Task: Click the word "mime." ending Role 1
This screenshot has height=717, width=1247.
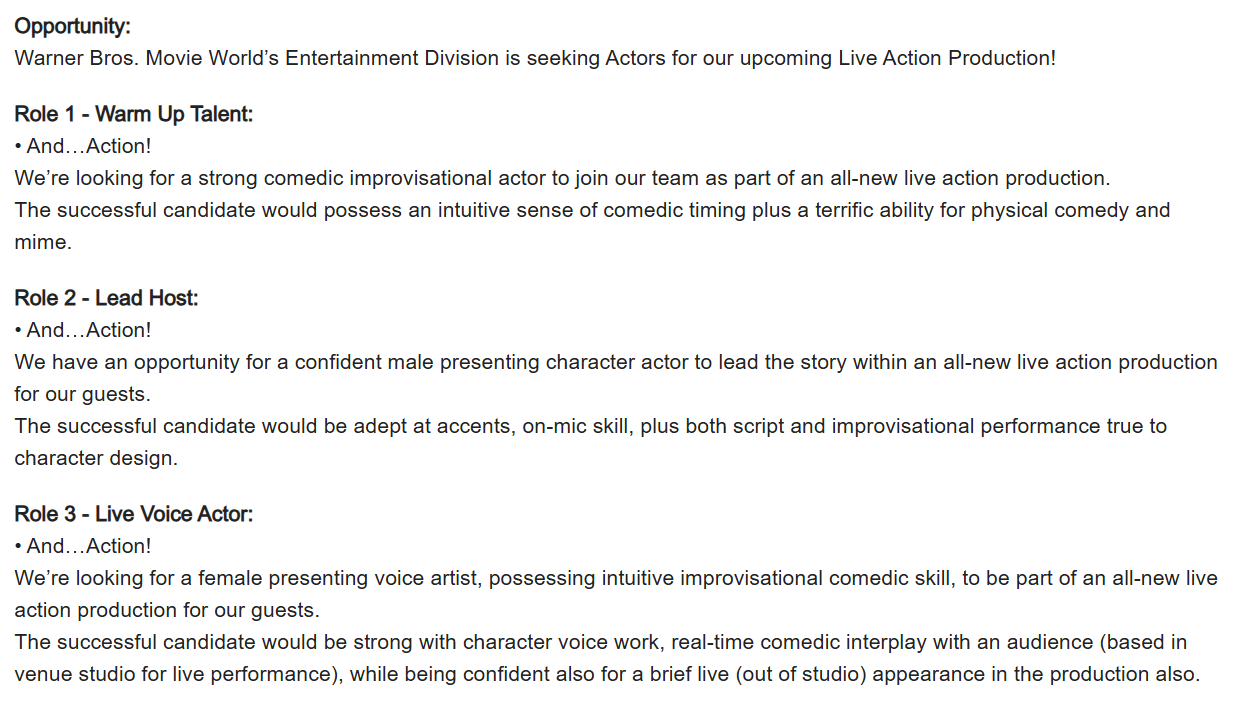Action: tap(43, 242)
